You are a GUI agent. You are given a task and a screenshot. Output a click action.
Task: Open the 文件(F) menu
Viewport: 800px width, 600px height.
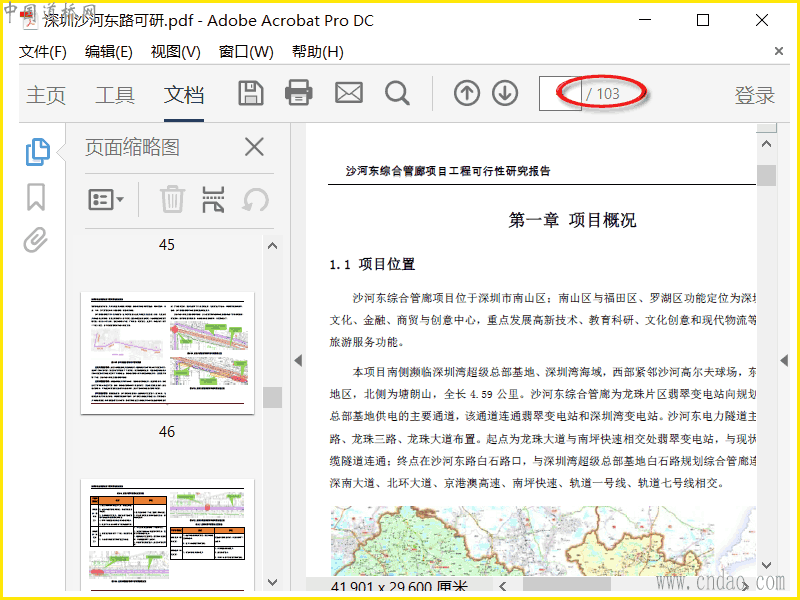[43, 52]
